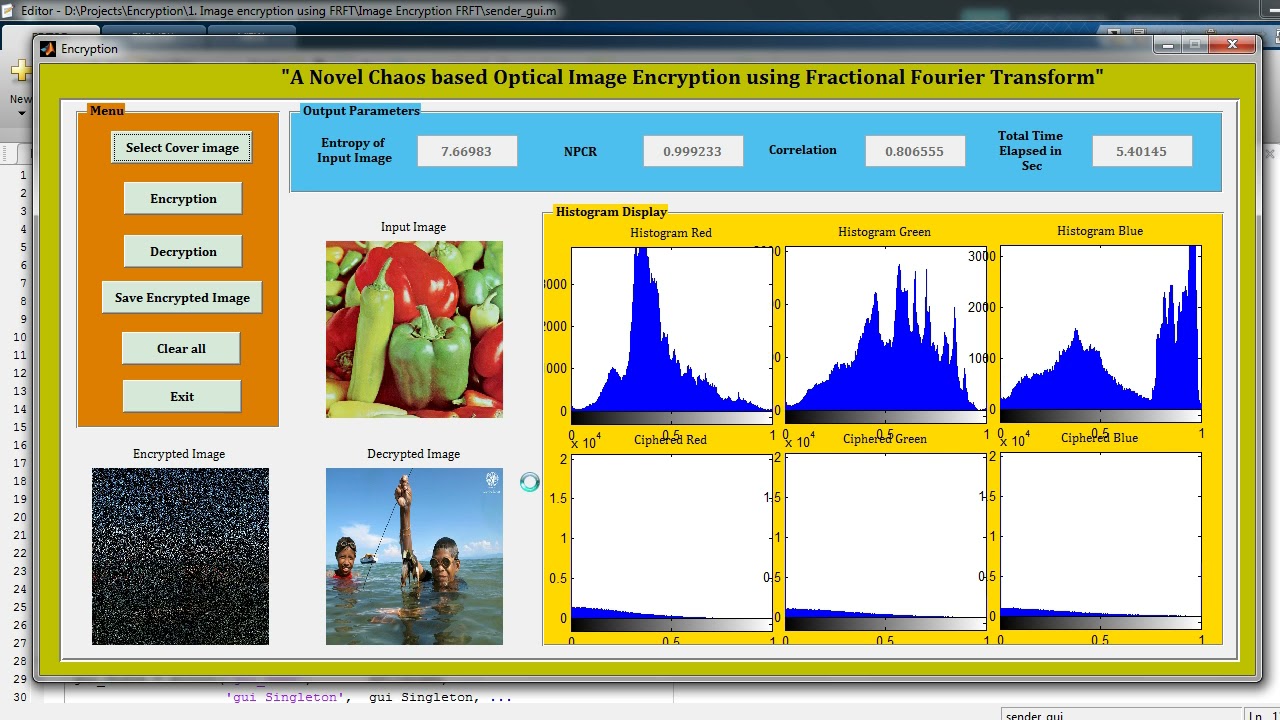1280x720 pixels.
Task: Click the NPCR value field 0.999233
Action: [x=693, y=151]
